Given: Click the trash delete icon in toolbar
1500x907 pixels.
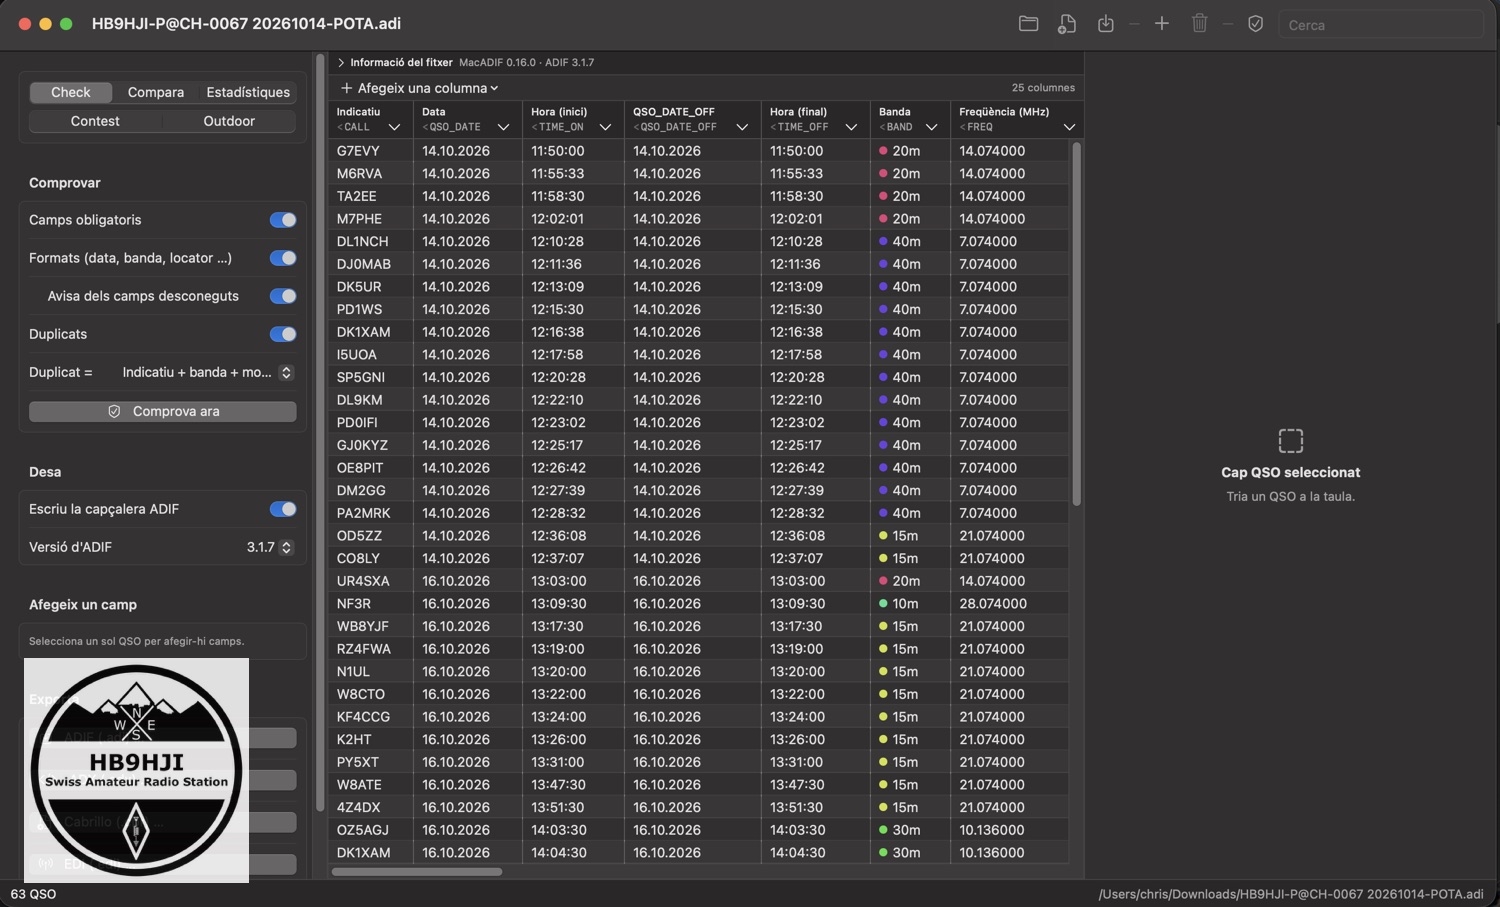Looking at the screenshot, I should click(1200, 24).
